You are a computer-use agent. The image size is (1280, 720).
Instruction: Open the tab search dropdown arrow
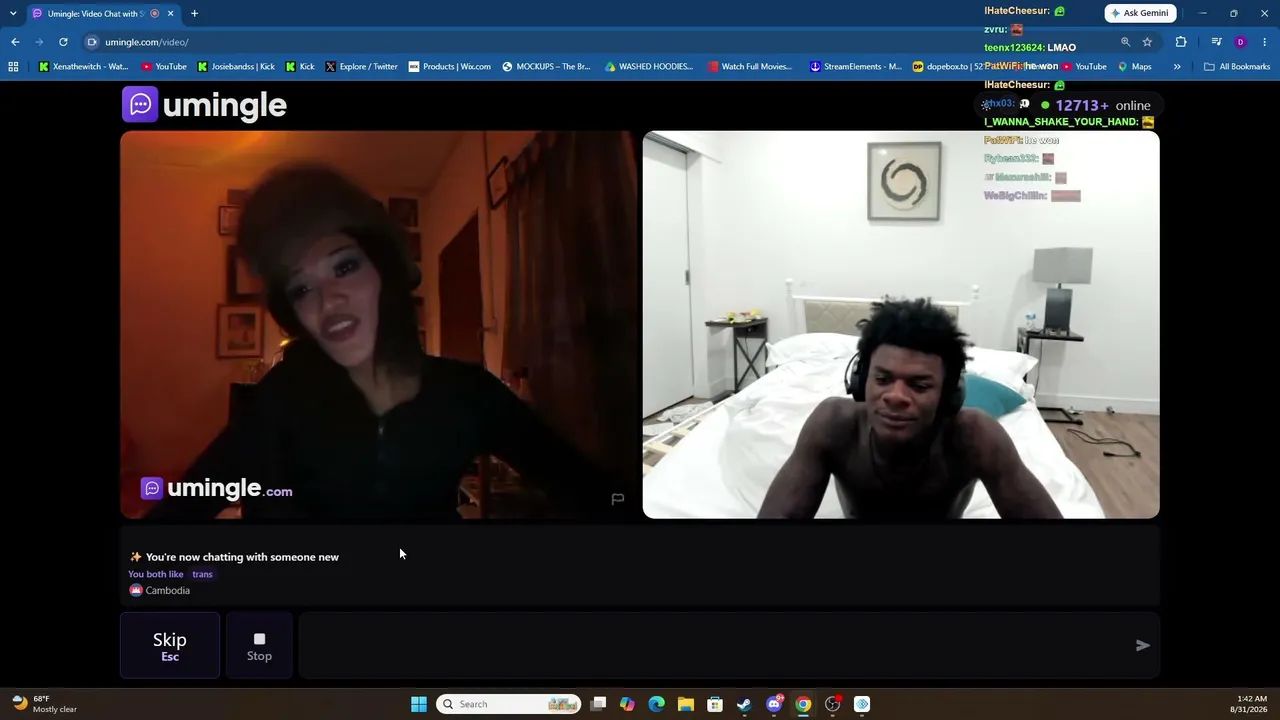coord(13,14)
